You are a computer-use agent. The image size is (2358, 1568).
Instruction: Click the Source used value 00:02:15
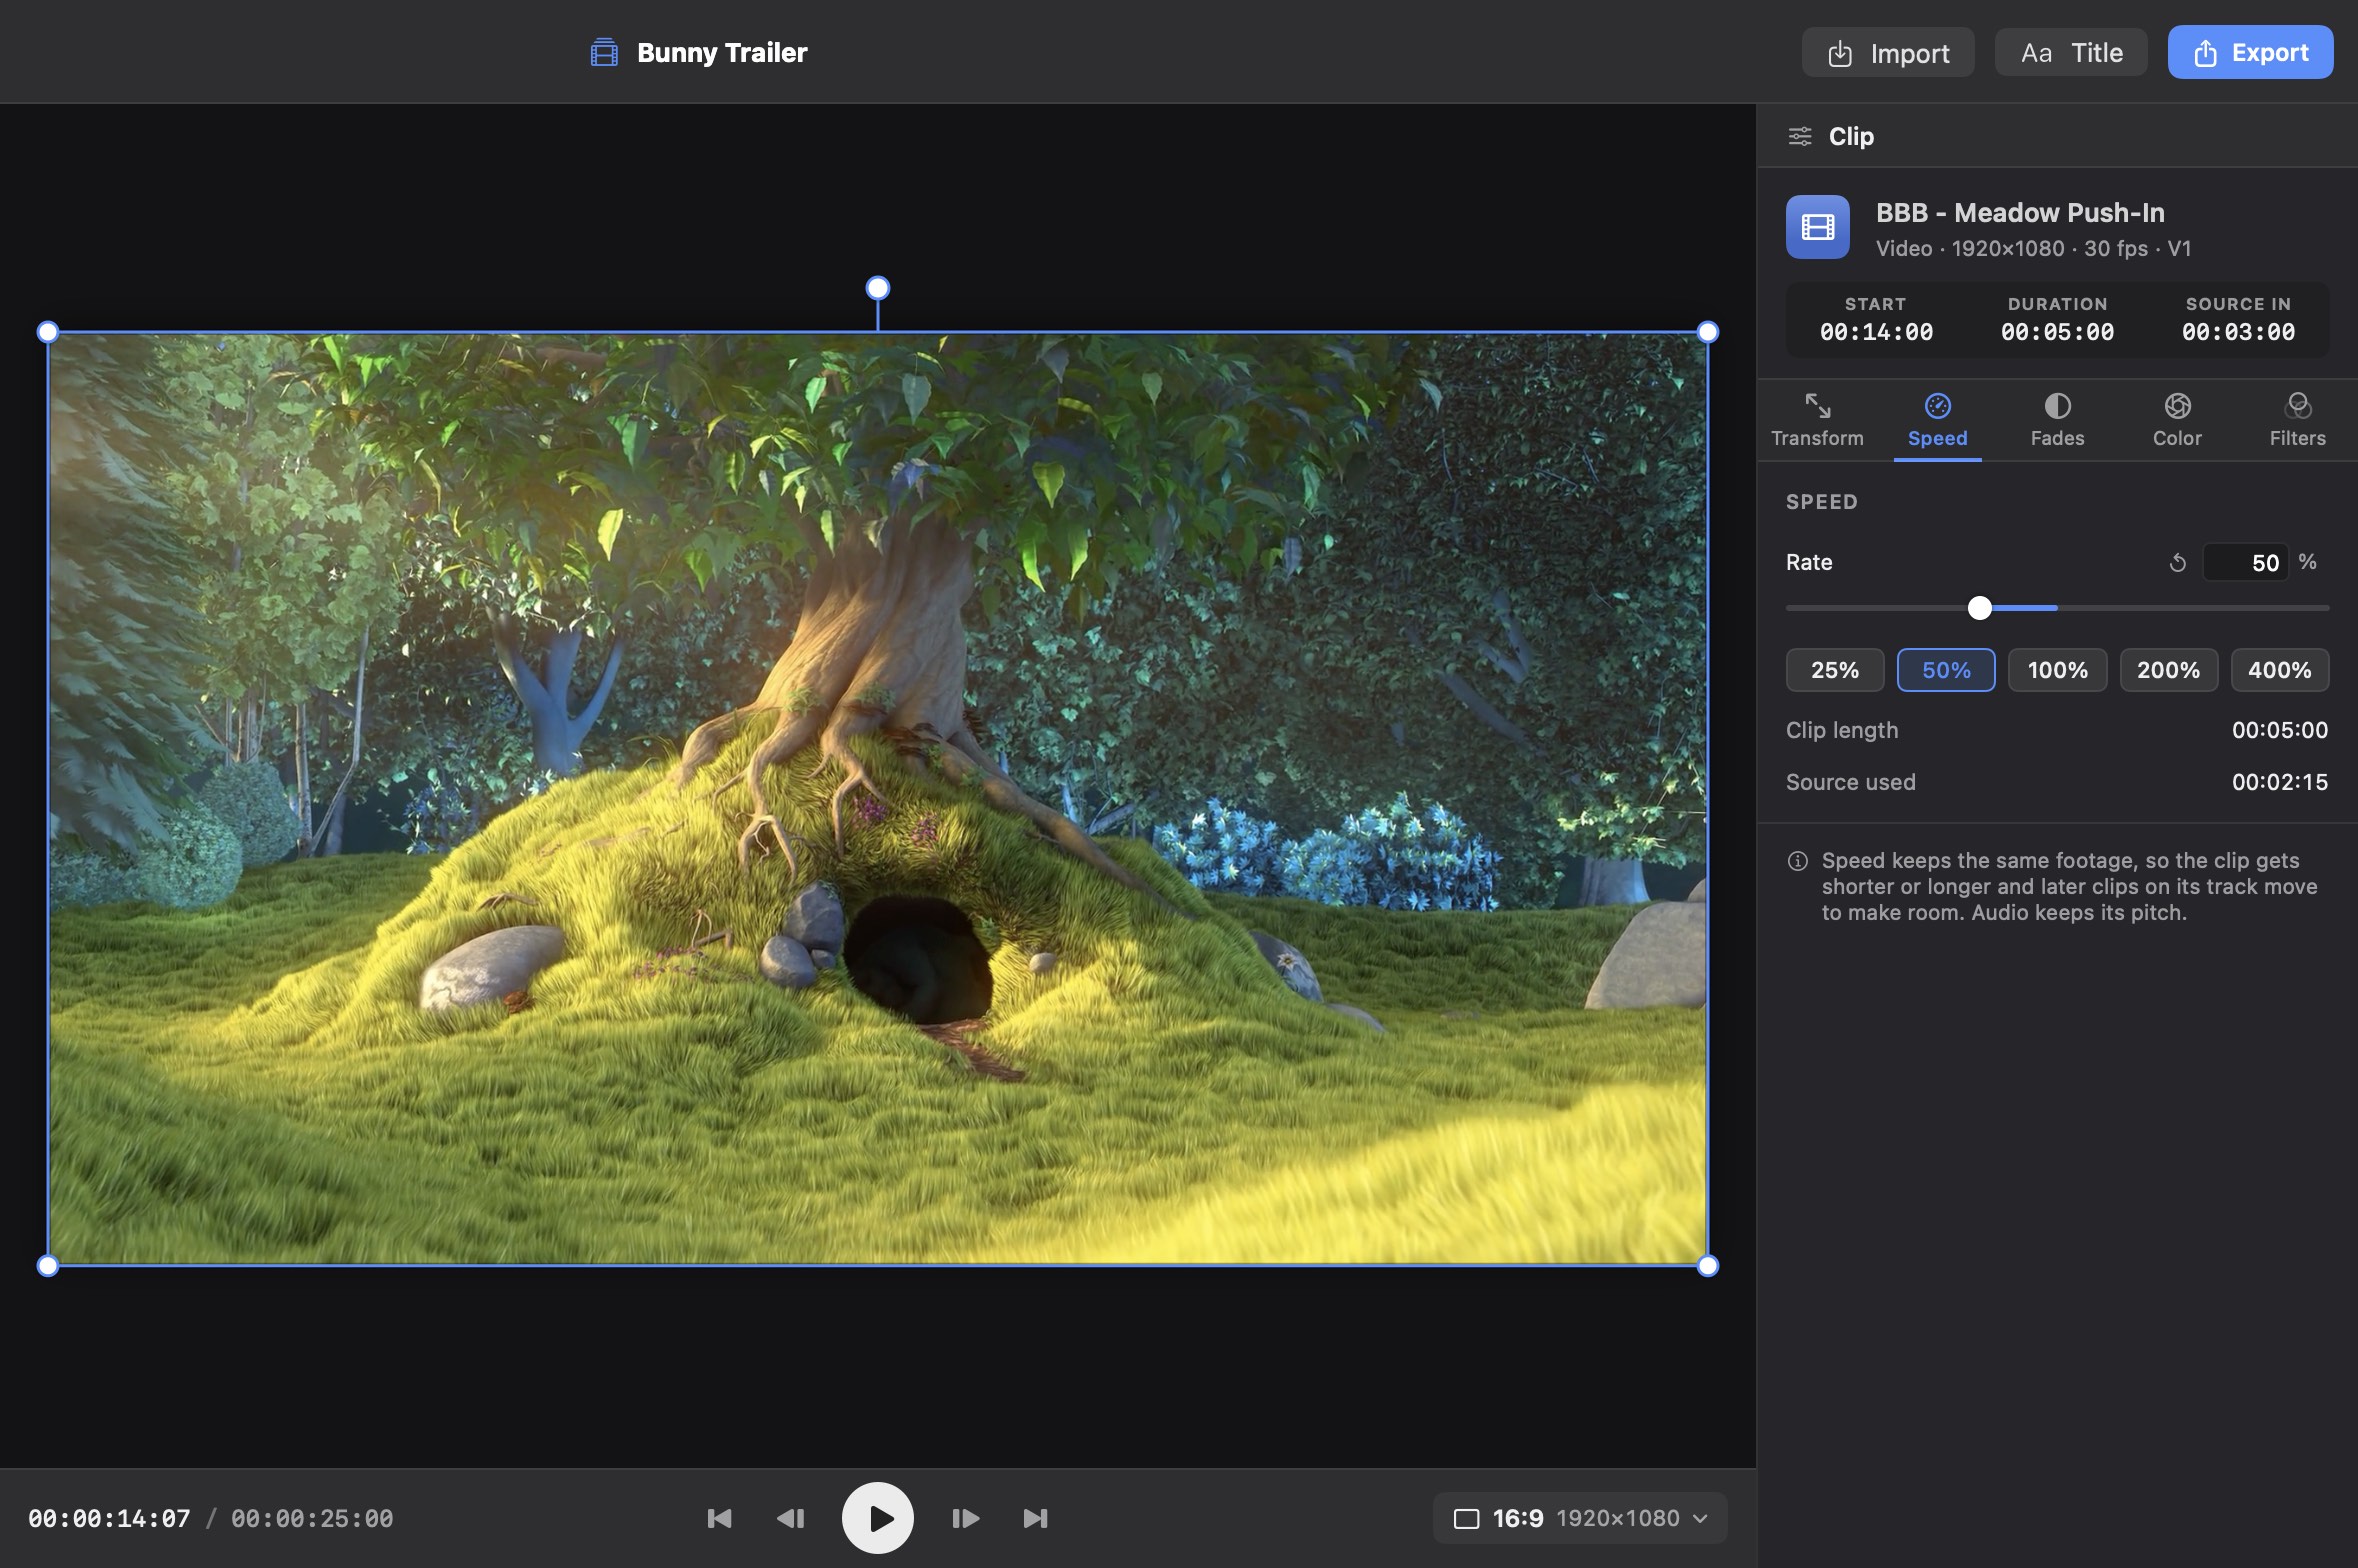(x=2279, y=782)
